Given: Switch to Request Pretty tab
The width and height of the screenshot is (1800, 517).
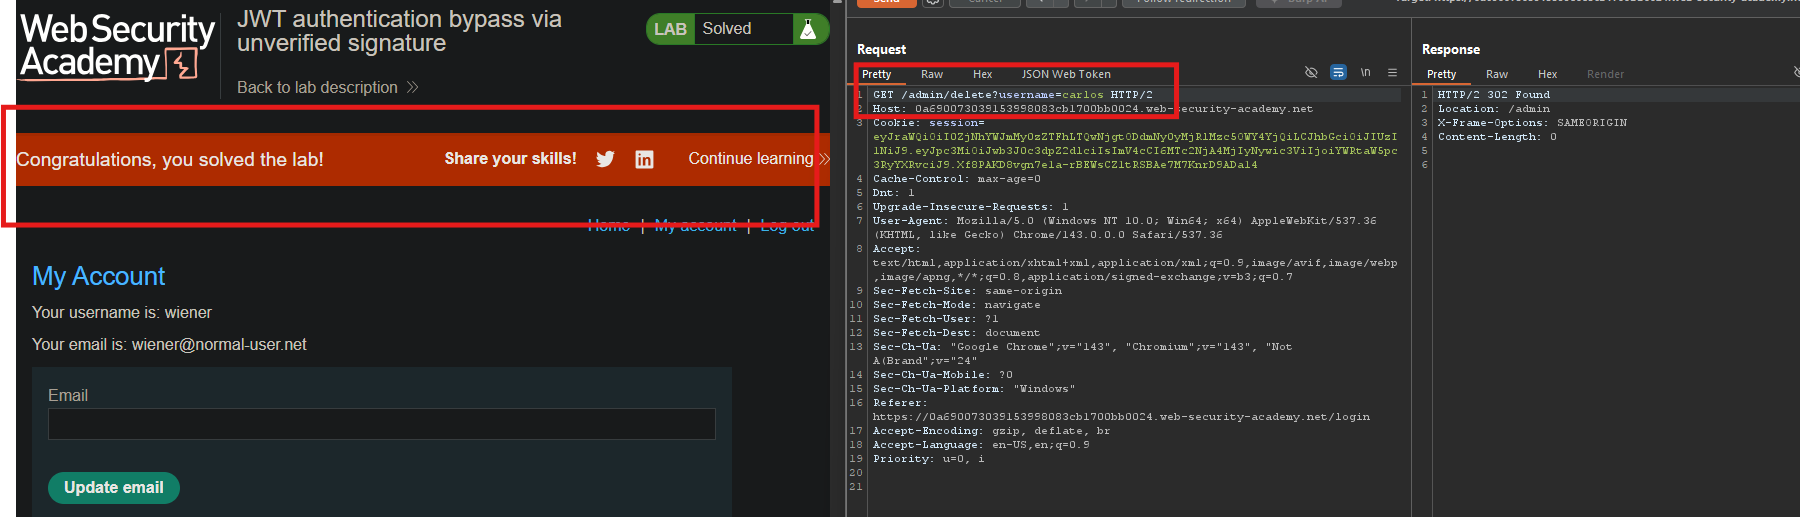Looking at the screenshot, I should click(876, 74).
